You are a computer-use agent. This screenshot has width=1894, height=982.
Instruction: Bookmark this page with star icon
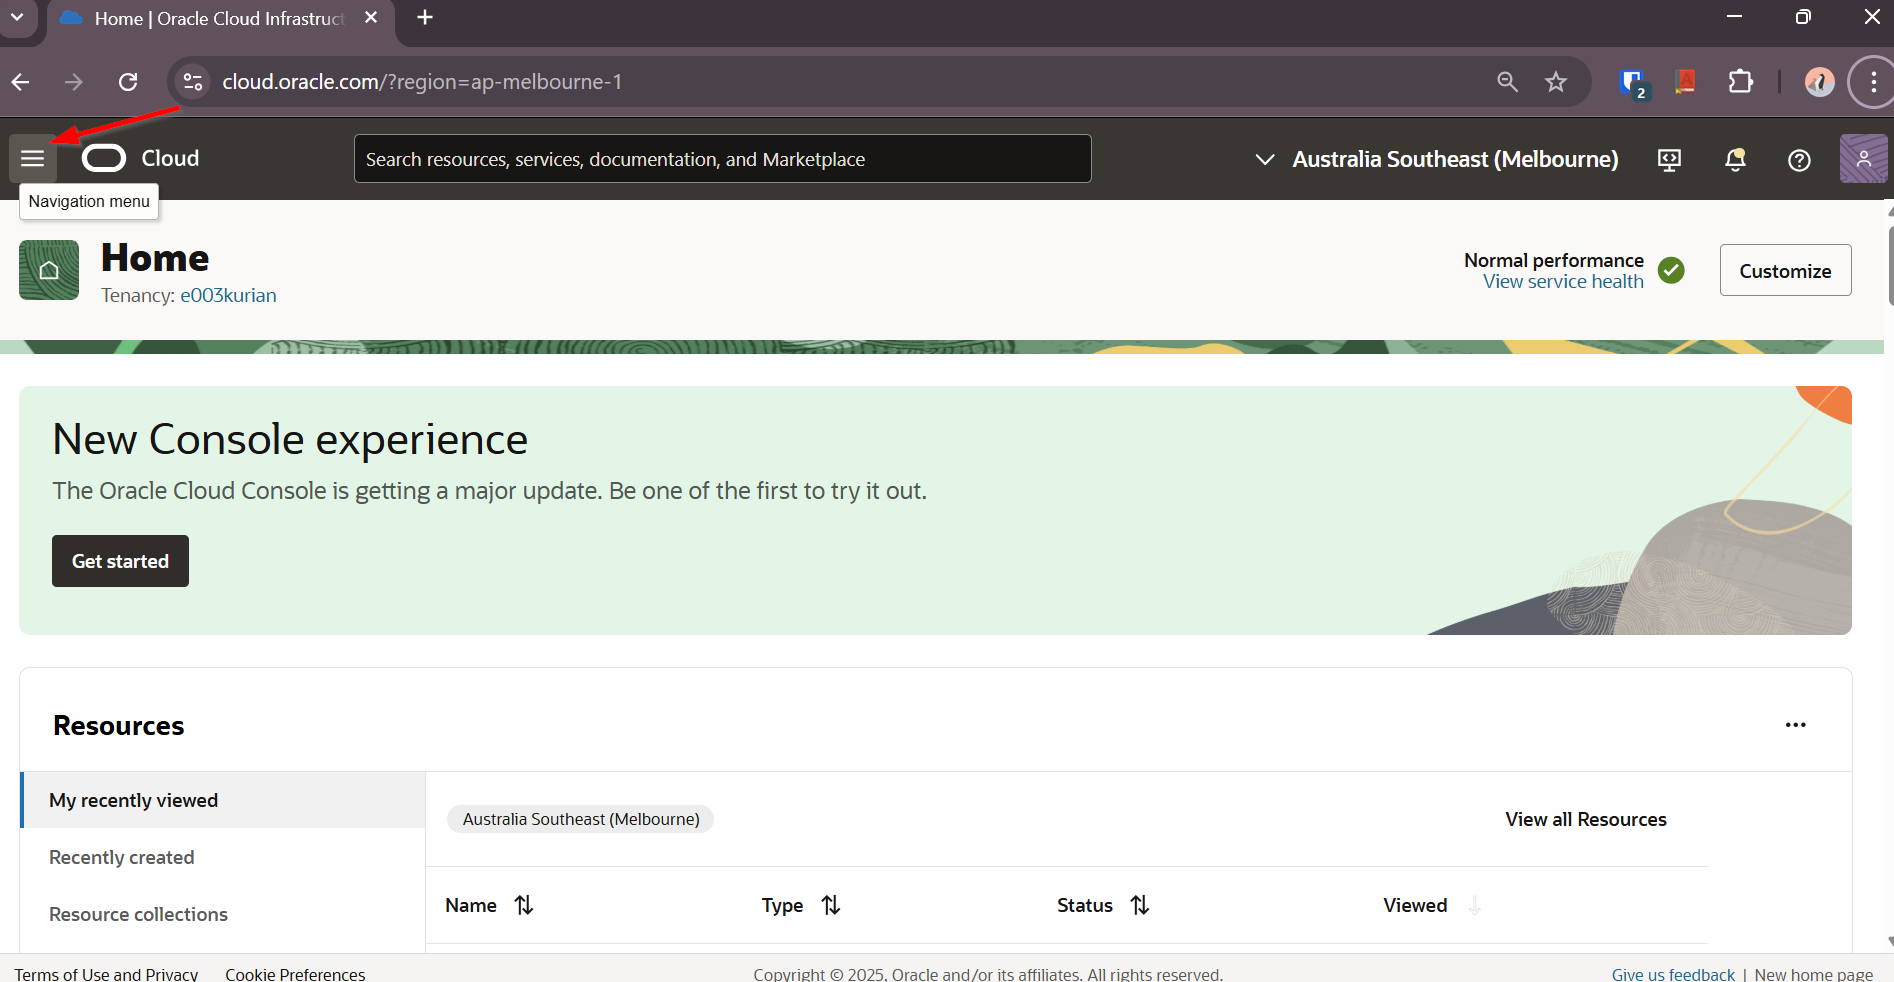(1555, 82)
